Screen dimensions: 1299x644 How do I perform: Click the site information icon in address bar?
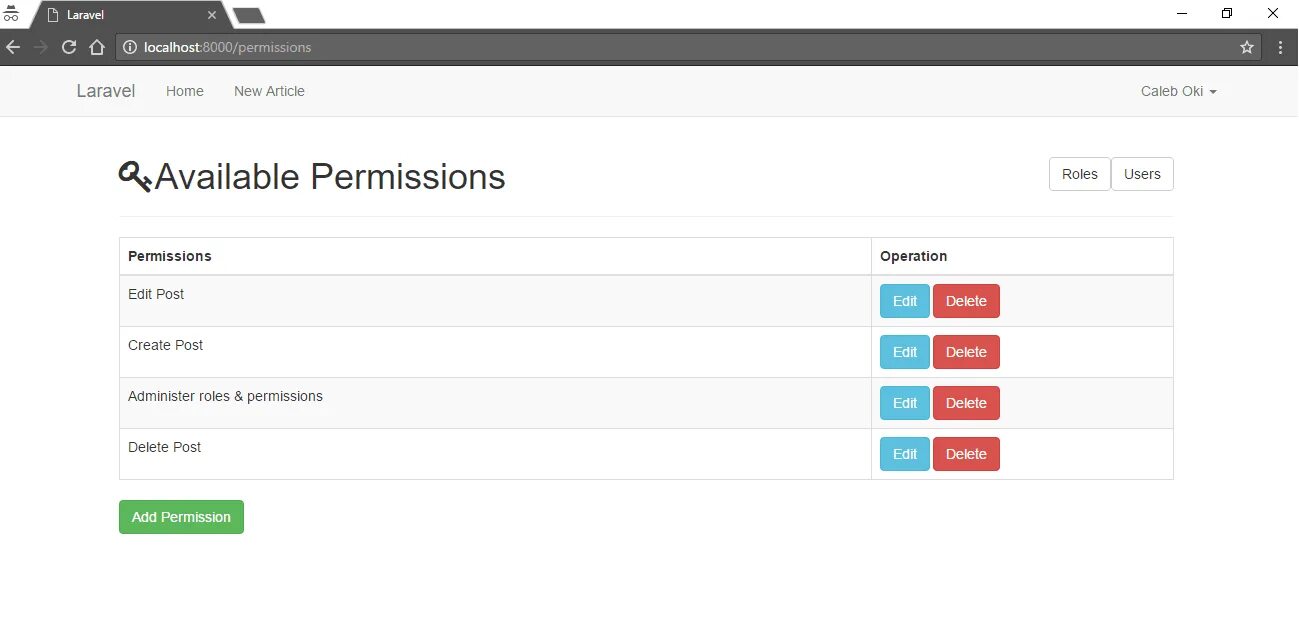[129, 47]
